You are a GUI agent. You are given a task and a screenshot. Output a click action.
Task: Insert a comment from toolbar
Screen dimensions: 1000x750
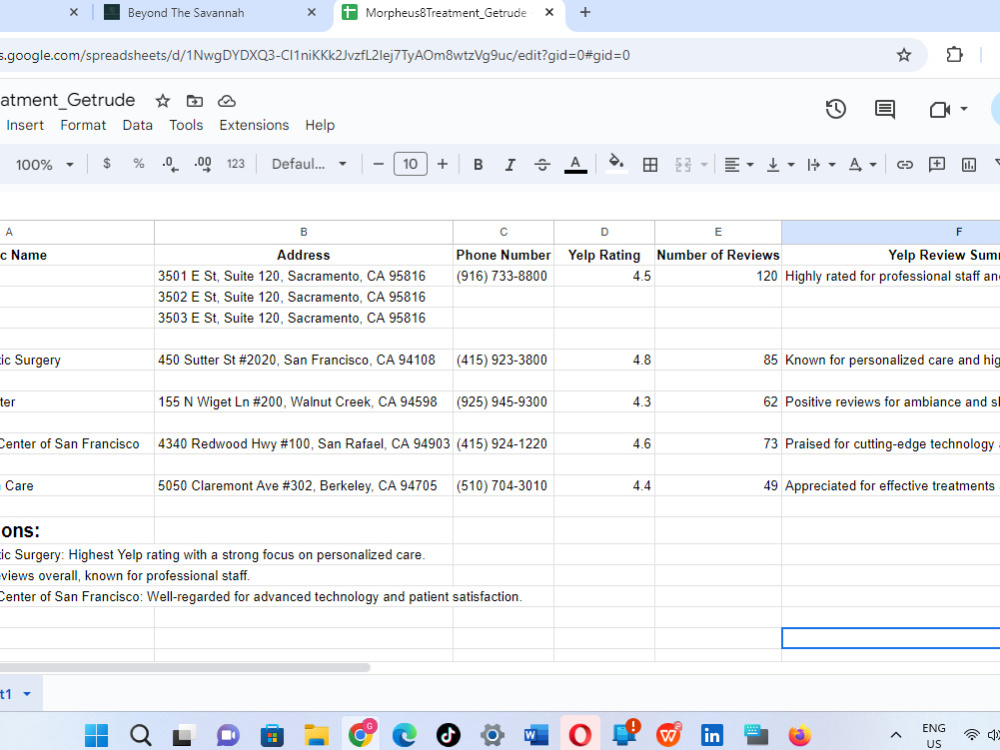936,165
